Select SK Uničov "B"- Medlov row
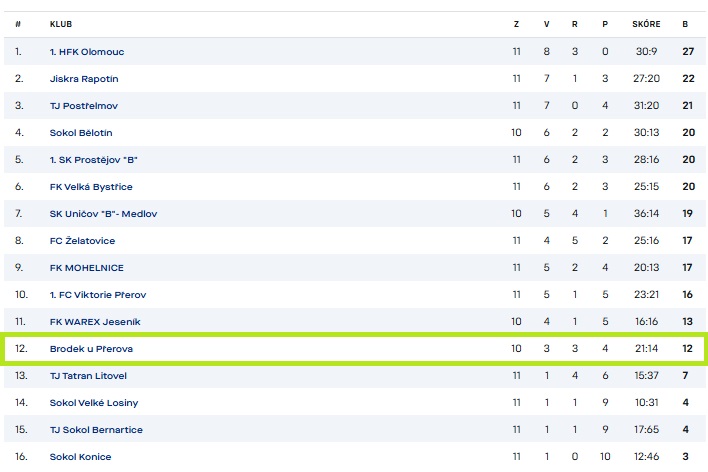Screen dimensions: 708x472 103,213
